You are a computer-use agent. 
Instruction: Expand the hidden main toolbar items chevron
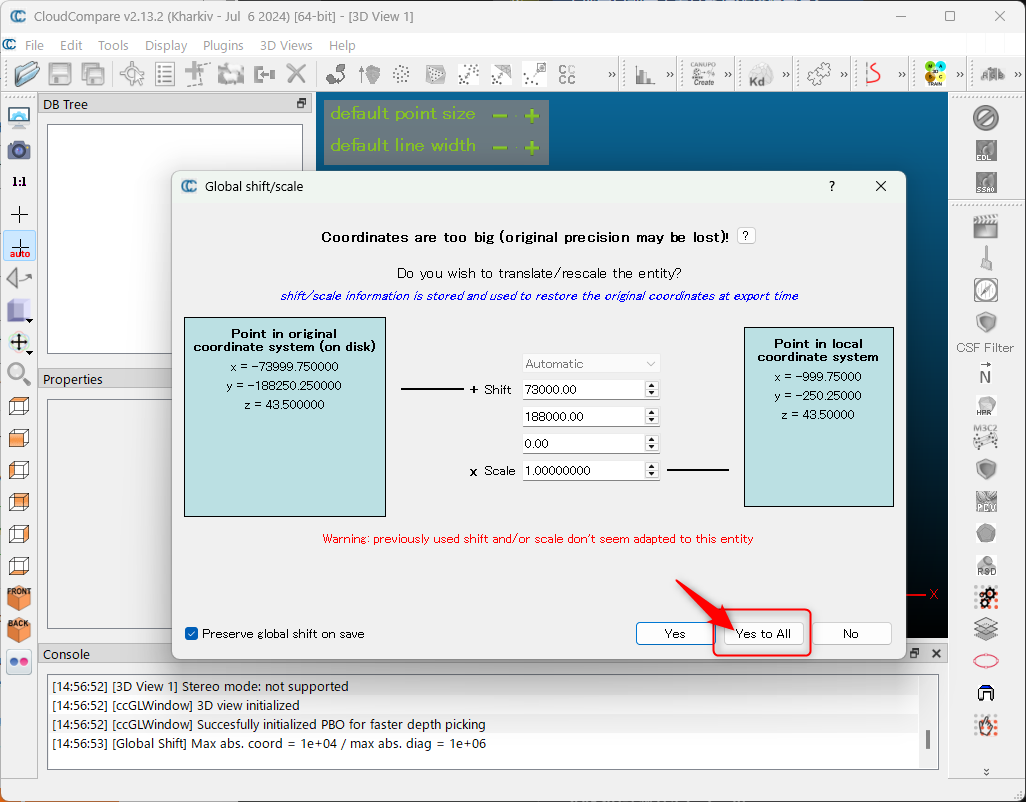611,74
